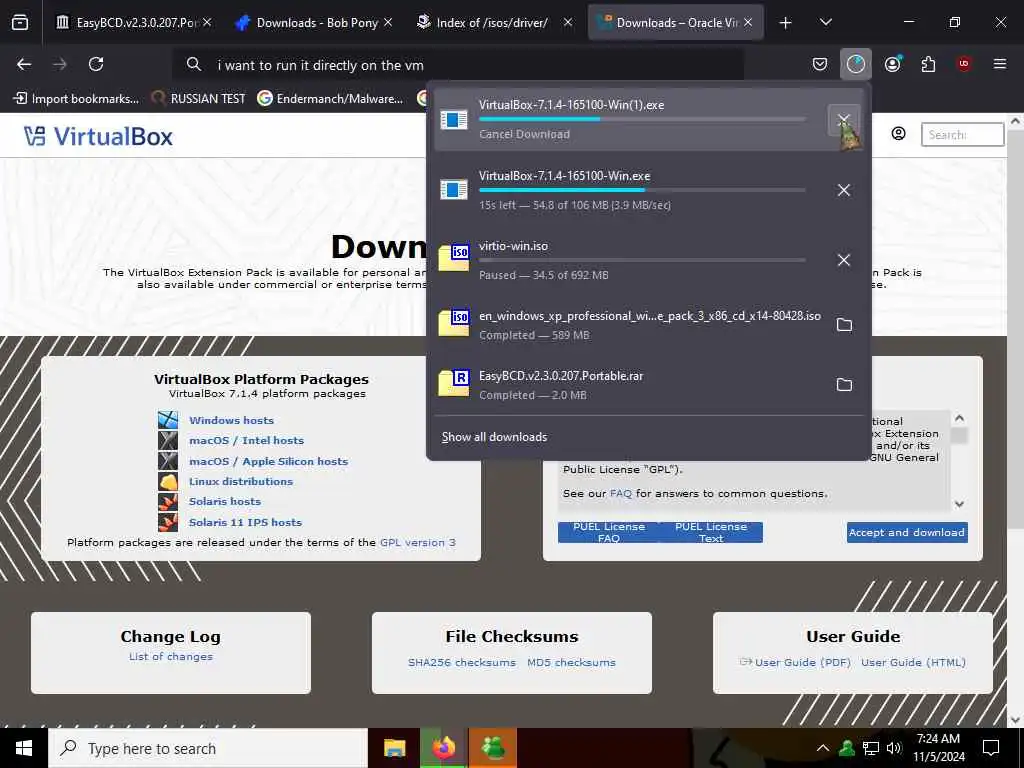Click Accept and download button
The image size is (1024, 768).
(907, 532)
